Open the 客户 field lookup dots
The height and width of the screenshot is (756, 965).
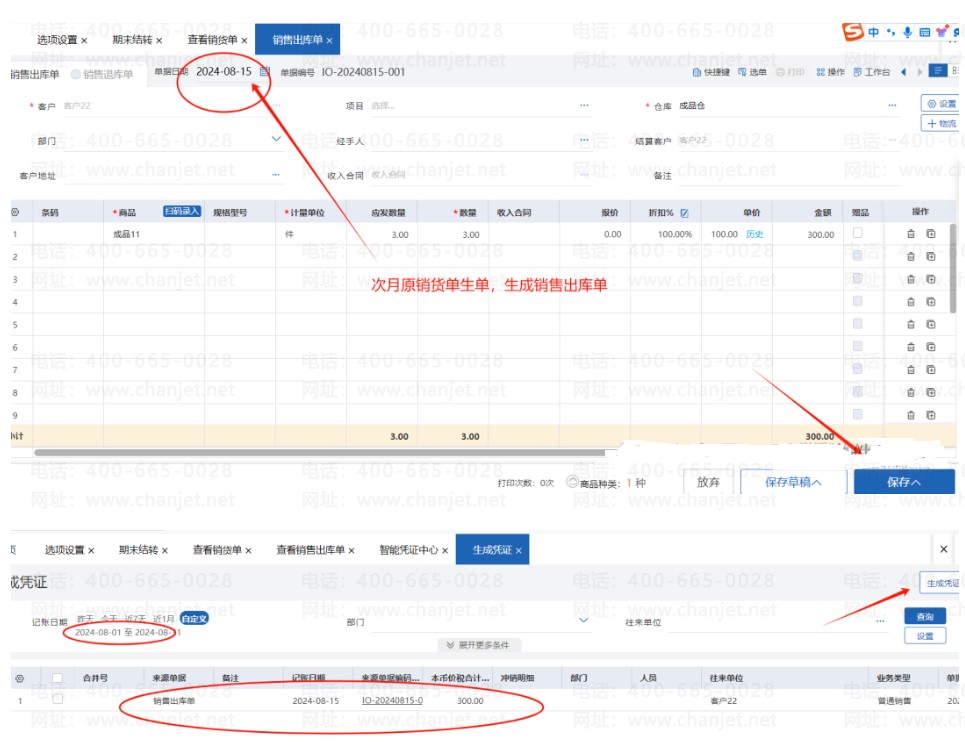(276, 105)
